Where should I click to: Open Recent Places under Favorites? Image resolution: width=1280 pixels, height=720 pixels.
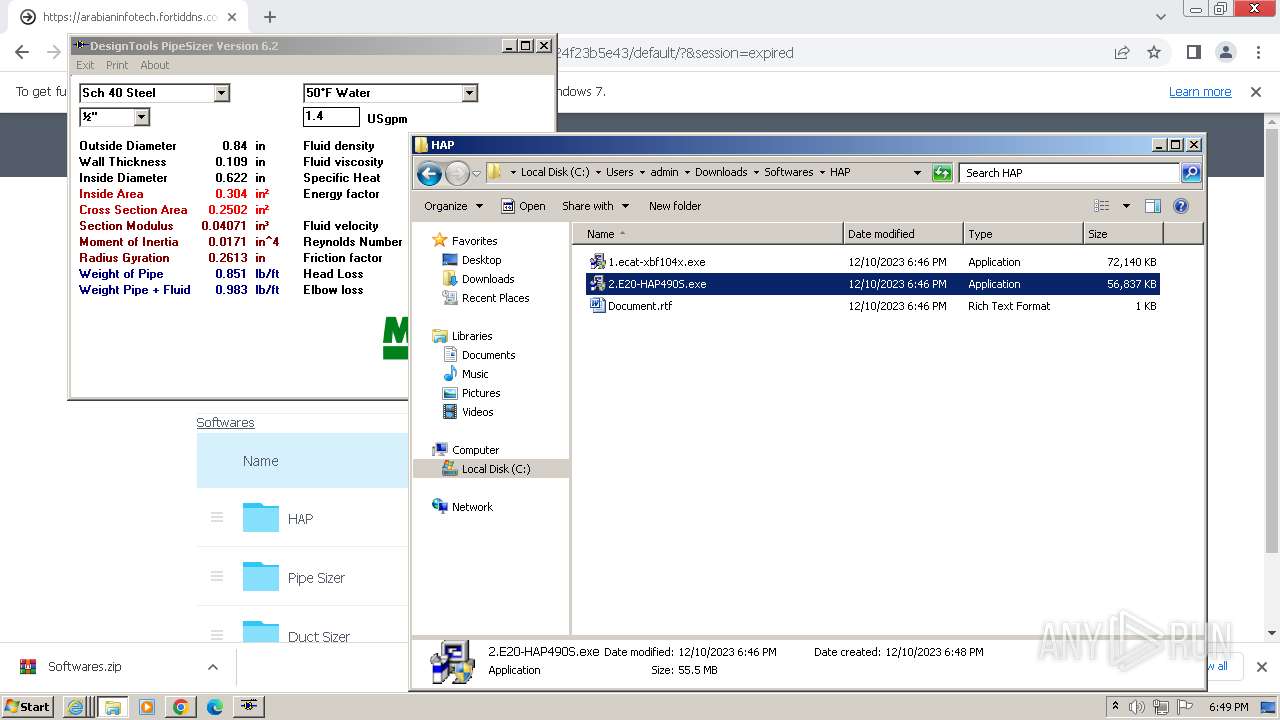495,298
